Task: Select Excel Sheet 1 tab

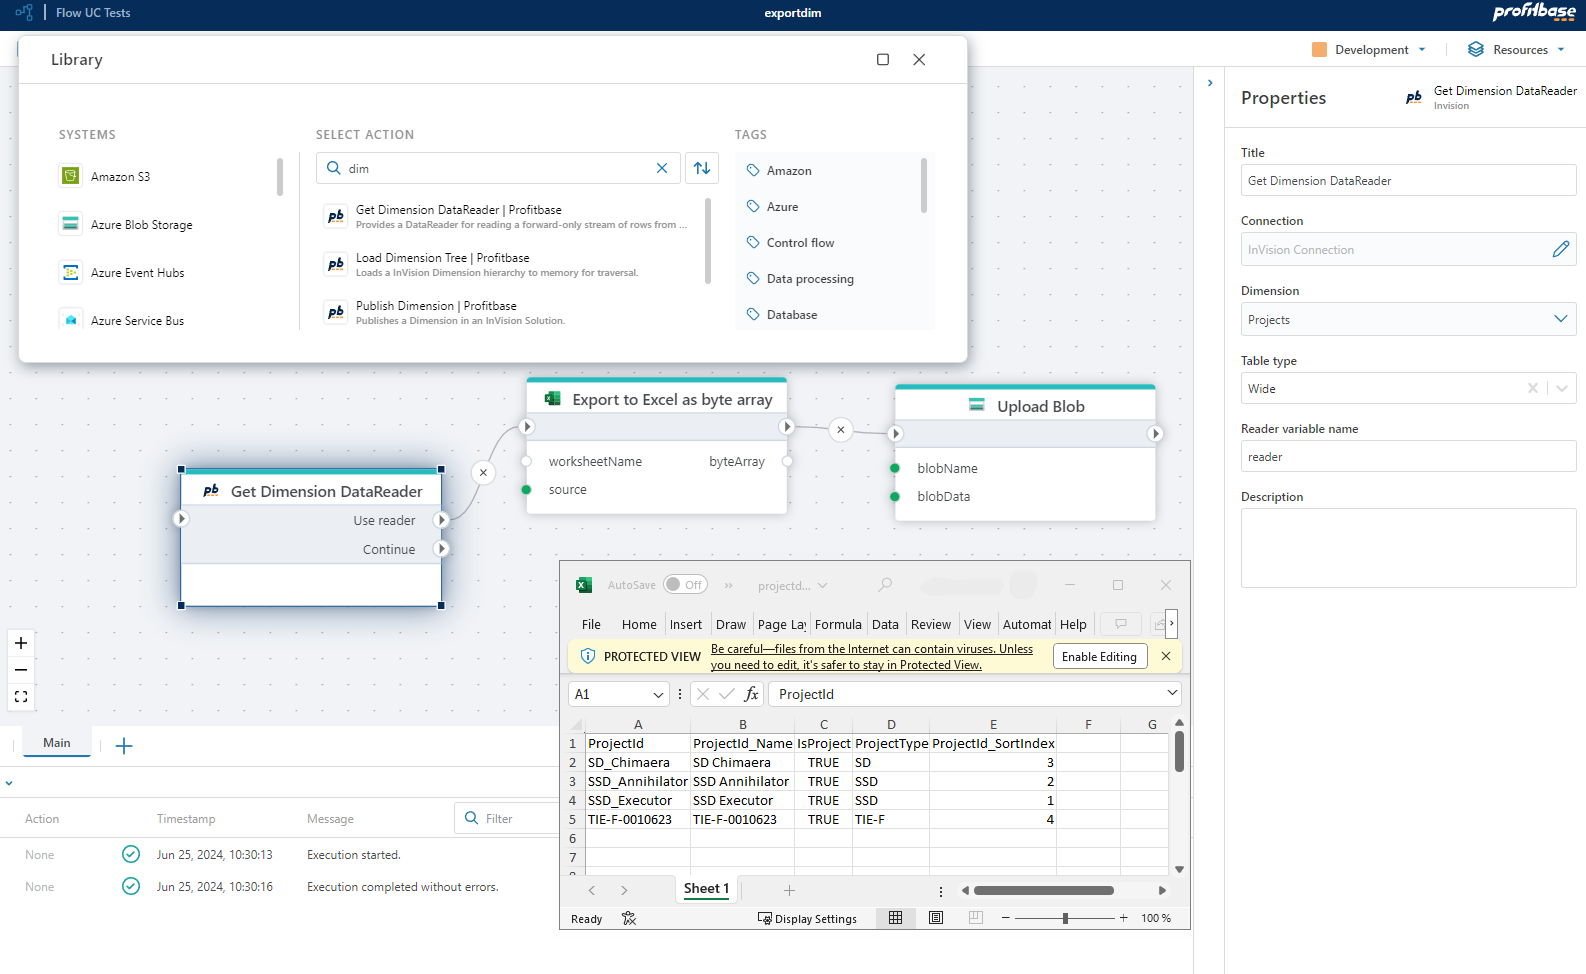Action: (x=706, y=889)
